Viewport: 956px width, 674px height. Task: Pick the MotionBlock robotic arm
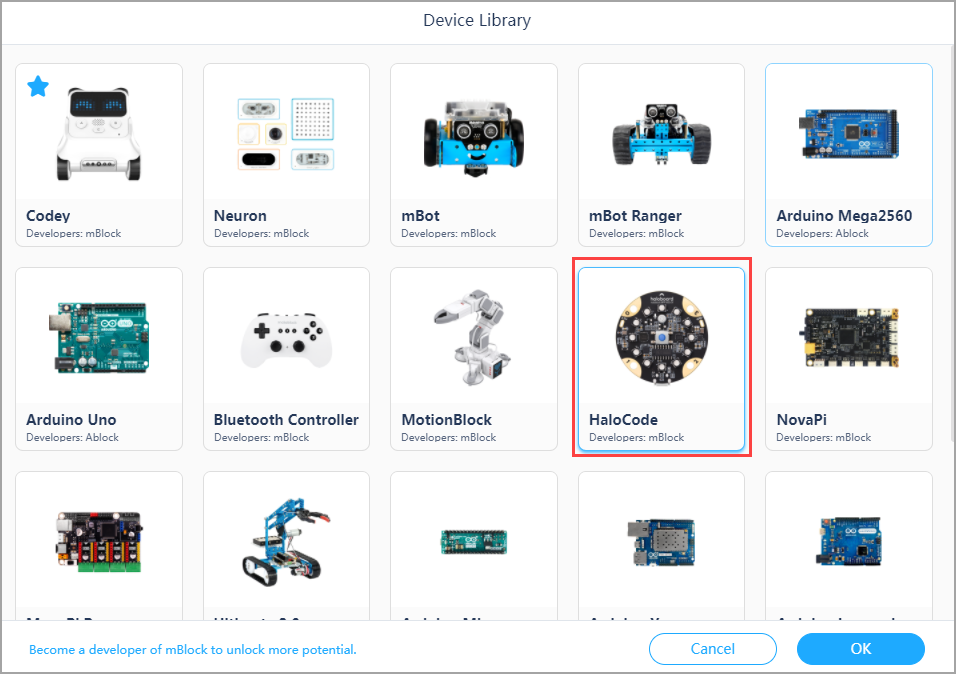pos(474,359)
